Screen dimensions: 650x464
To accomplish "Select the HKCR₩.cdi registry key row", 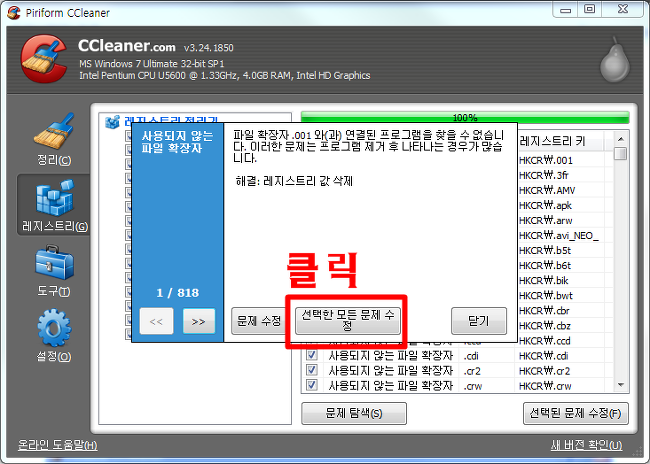I will point(543,356).
